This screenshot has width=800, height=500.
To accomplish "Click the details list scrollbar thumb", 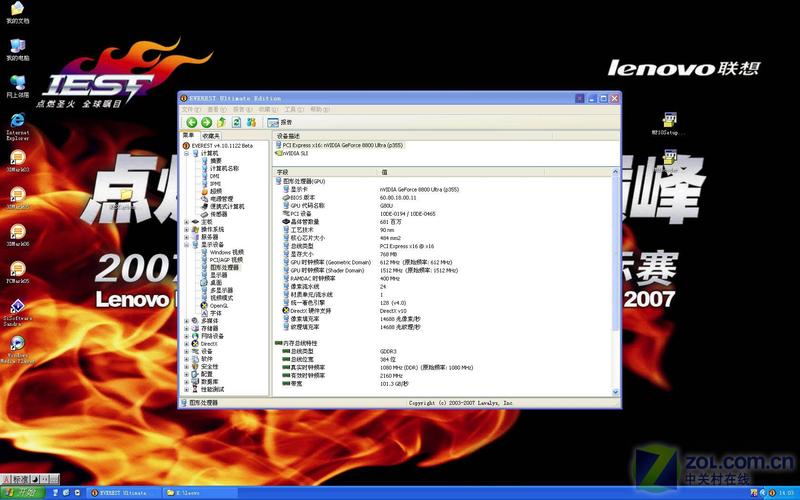I will click(x=615, y=253).
